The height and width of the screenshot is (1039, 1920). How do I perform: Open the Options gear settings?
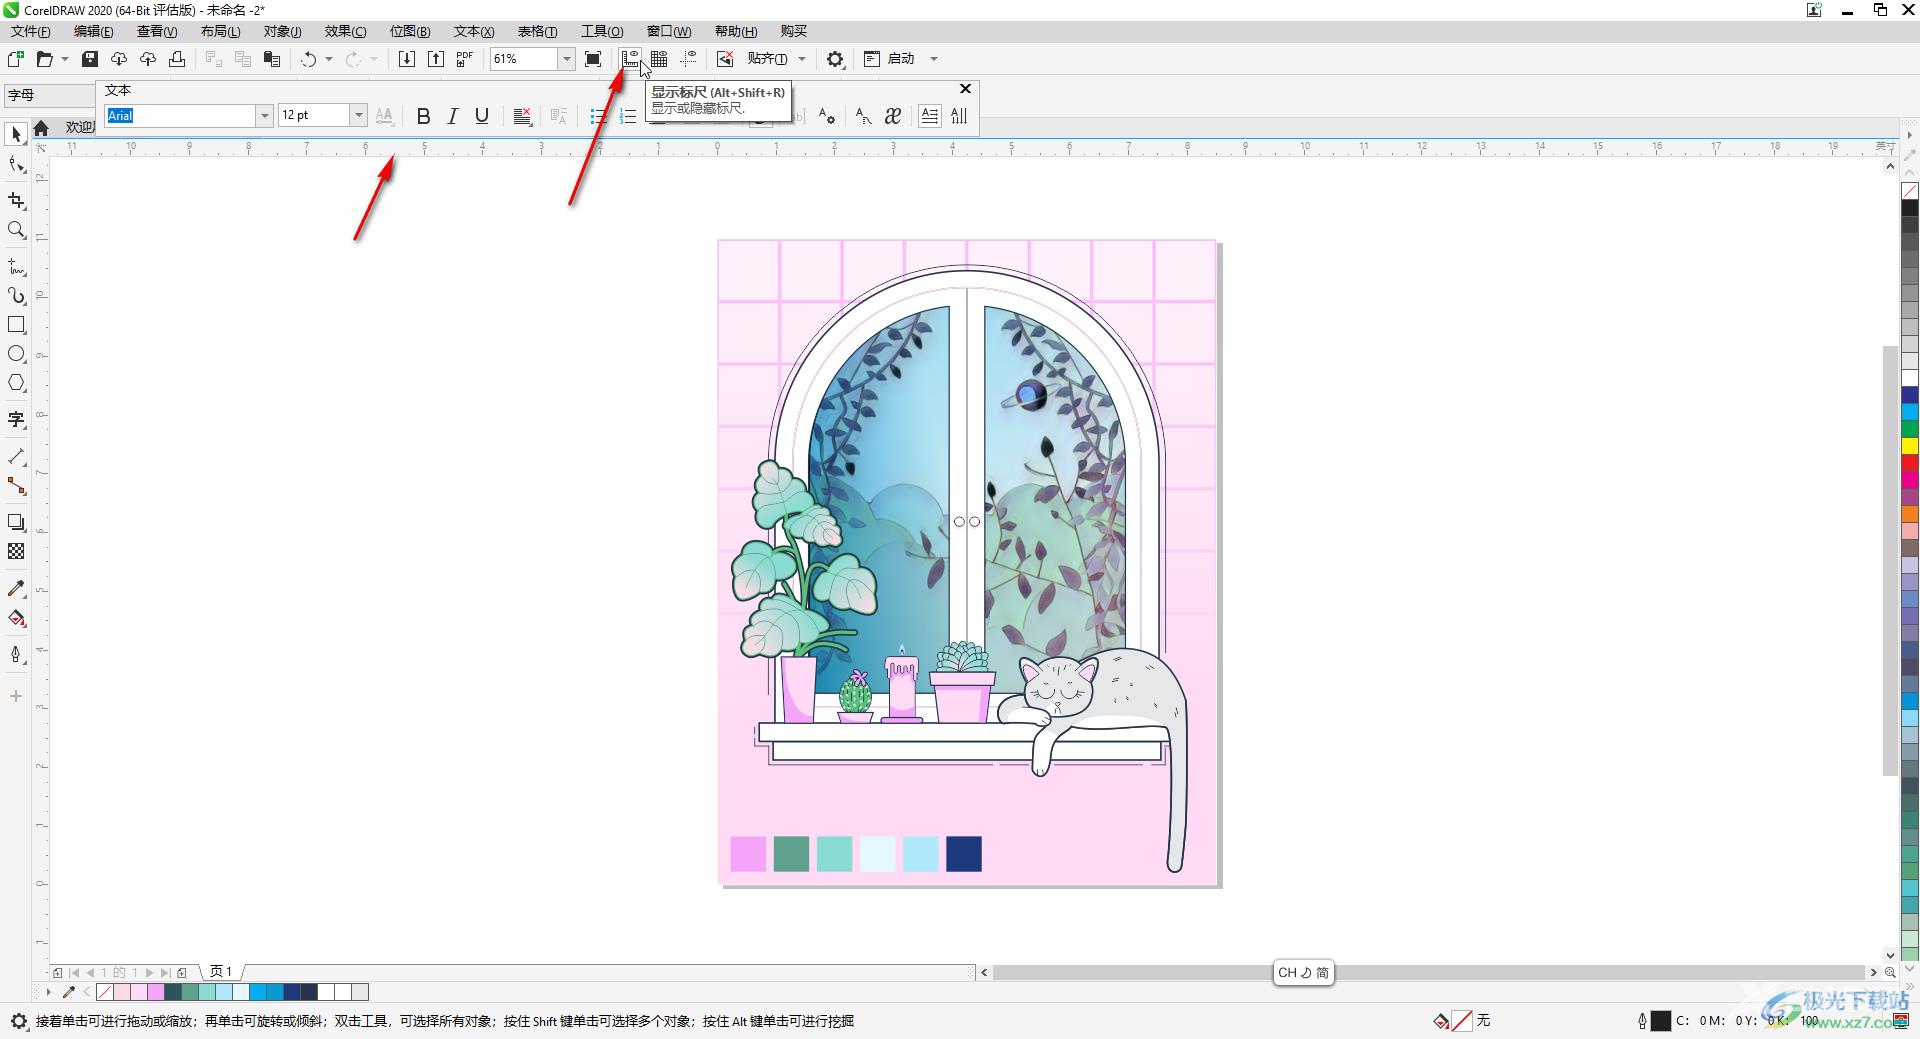click(x=835, y=59)
